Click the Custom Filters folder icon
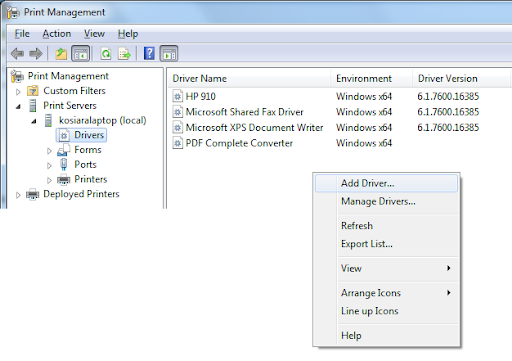Image resolution: width=512 pixels, height=361 pixels. point(33,91)
